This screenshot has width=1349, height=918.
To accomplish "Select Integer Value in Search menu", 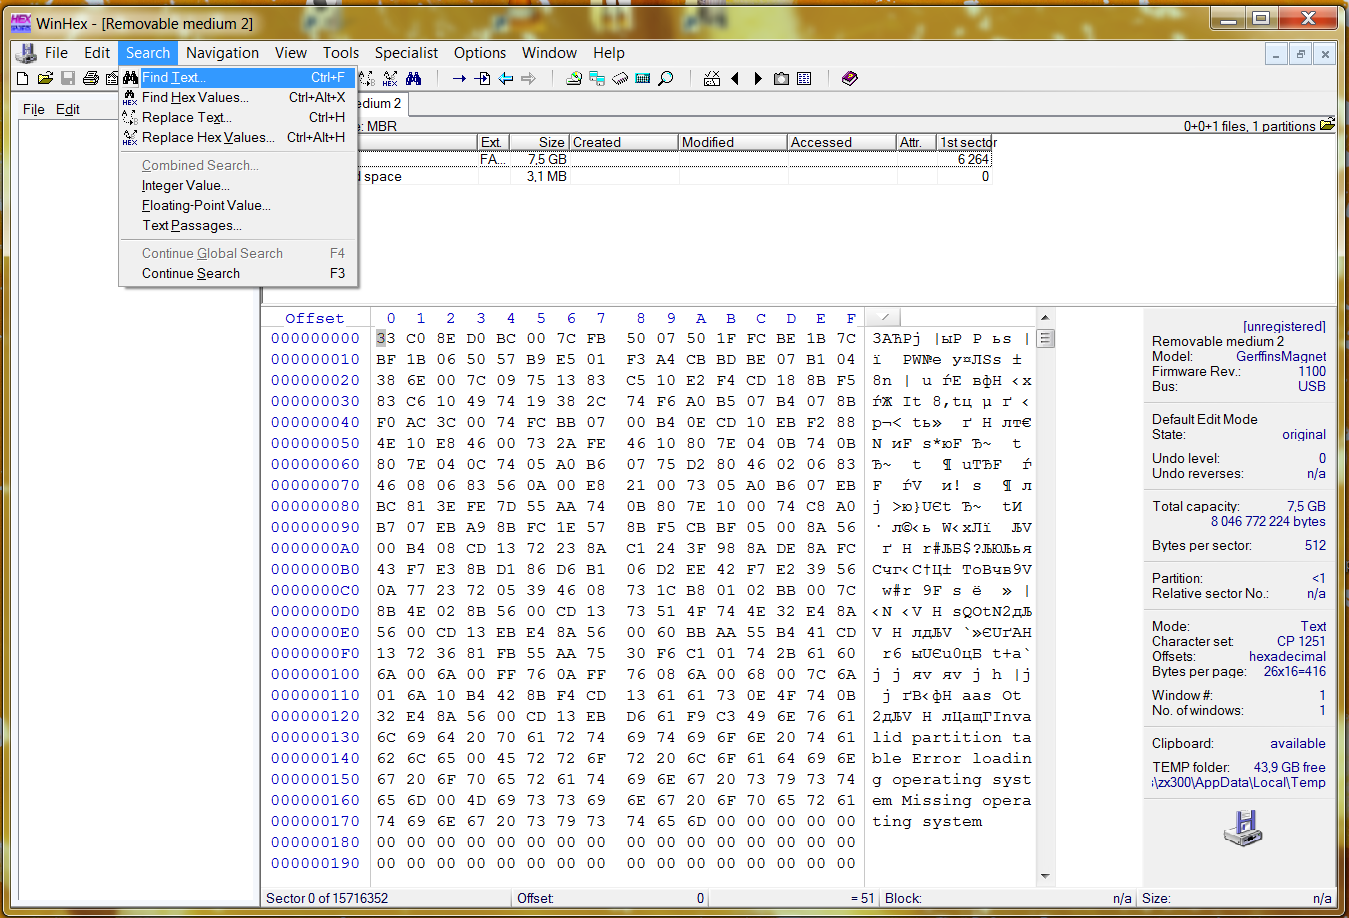I will 238,185.
